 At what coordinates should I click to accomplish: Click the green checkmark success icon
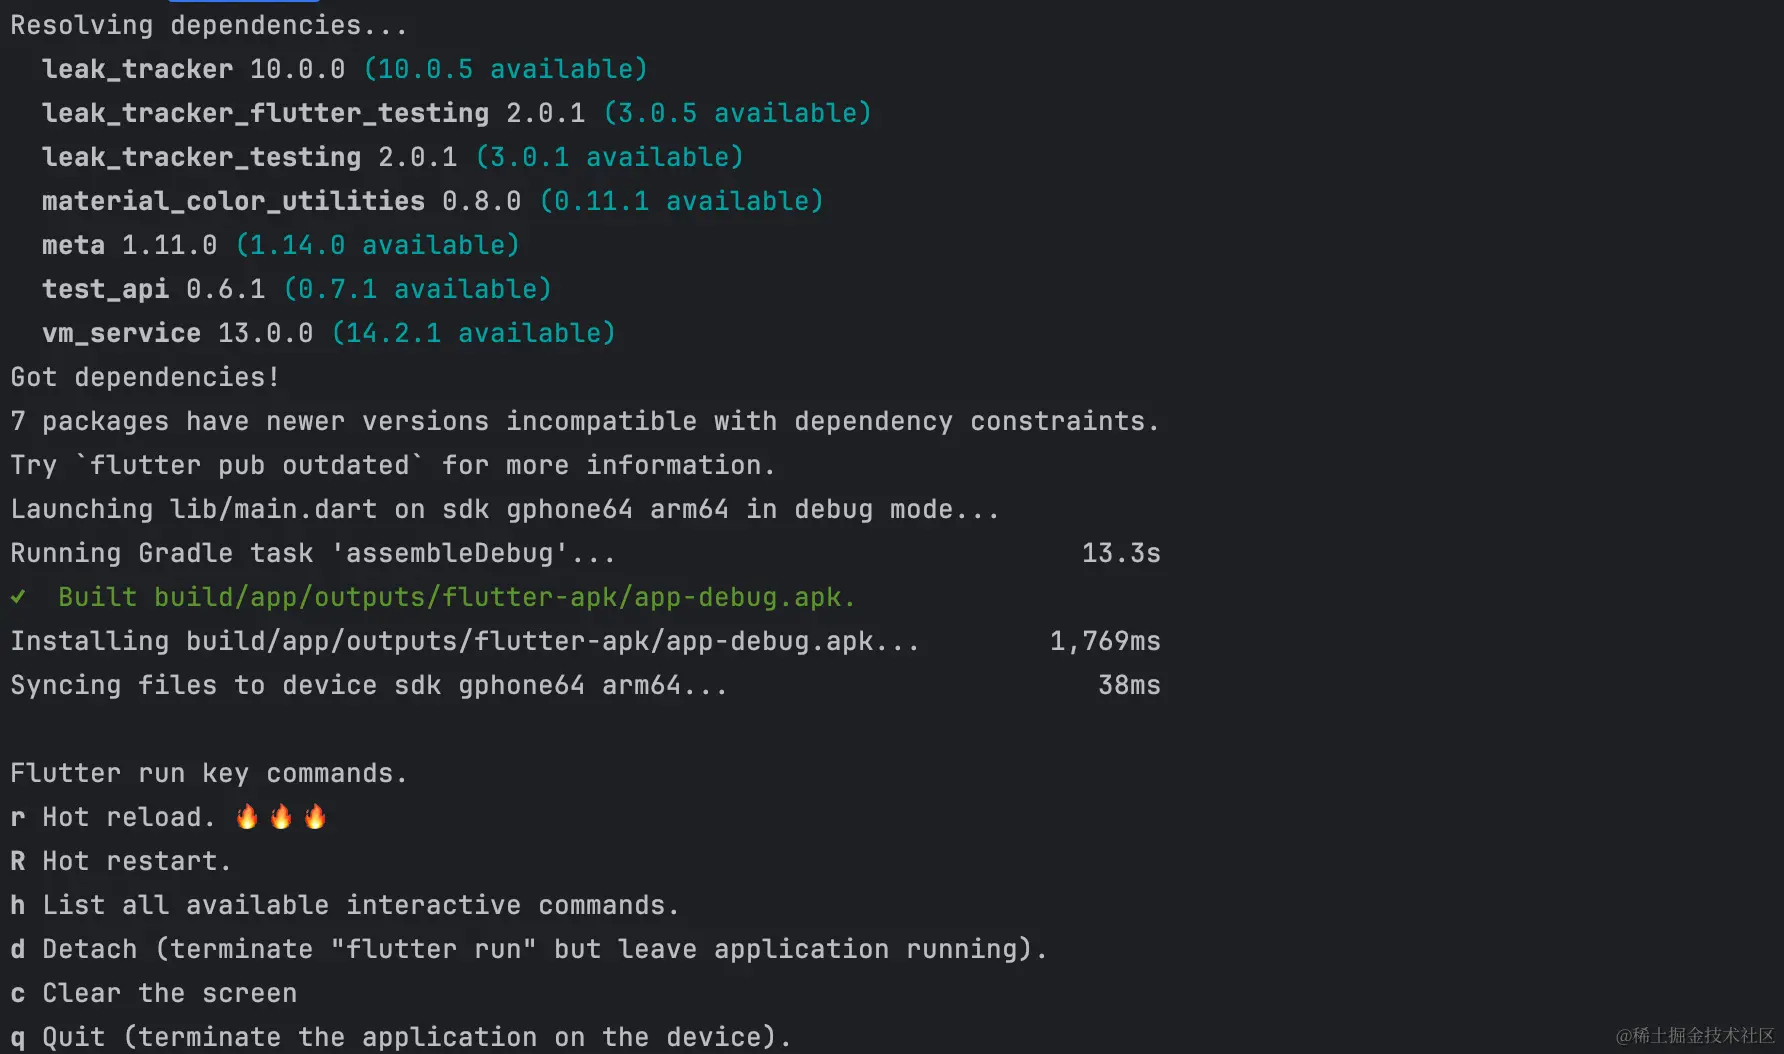pyautogui.click(x=18, y=596)
